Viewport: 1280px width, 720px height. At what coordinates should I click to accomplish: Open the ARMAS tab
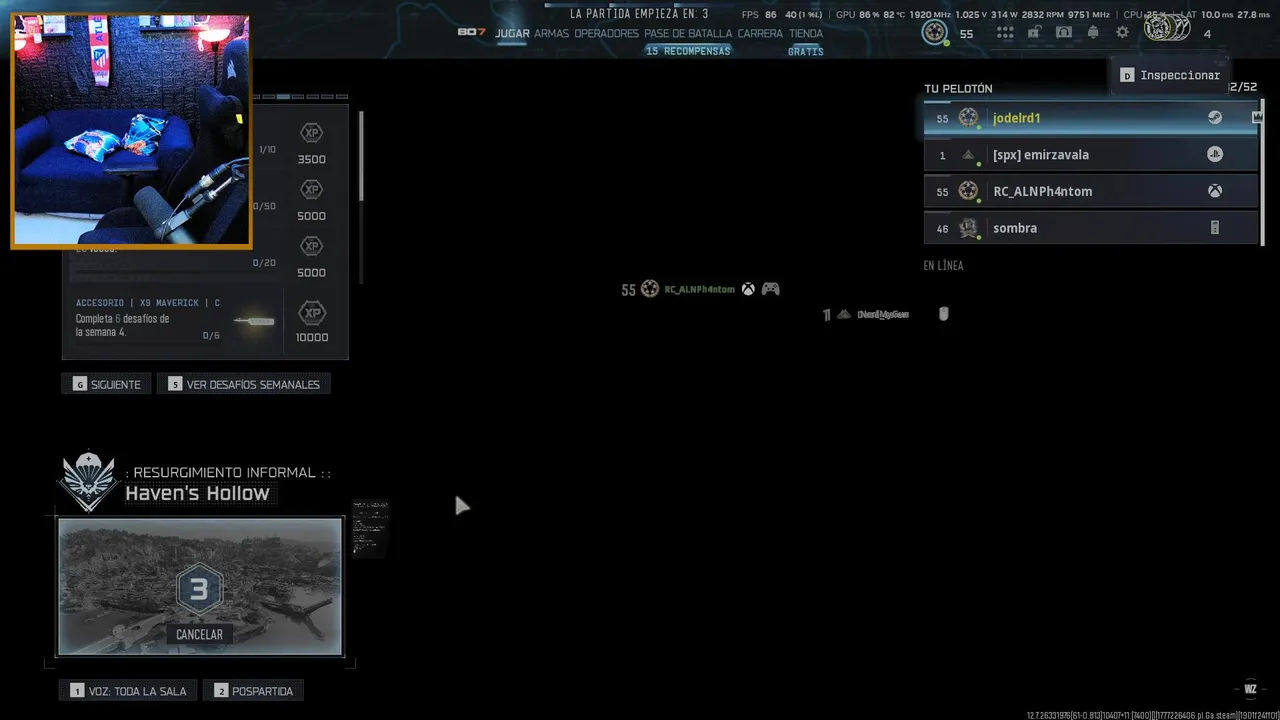[x=551, y=33]
